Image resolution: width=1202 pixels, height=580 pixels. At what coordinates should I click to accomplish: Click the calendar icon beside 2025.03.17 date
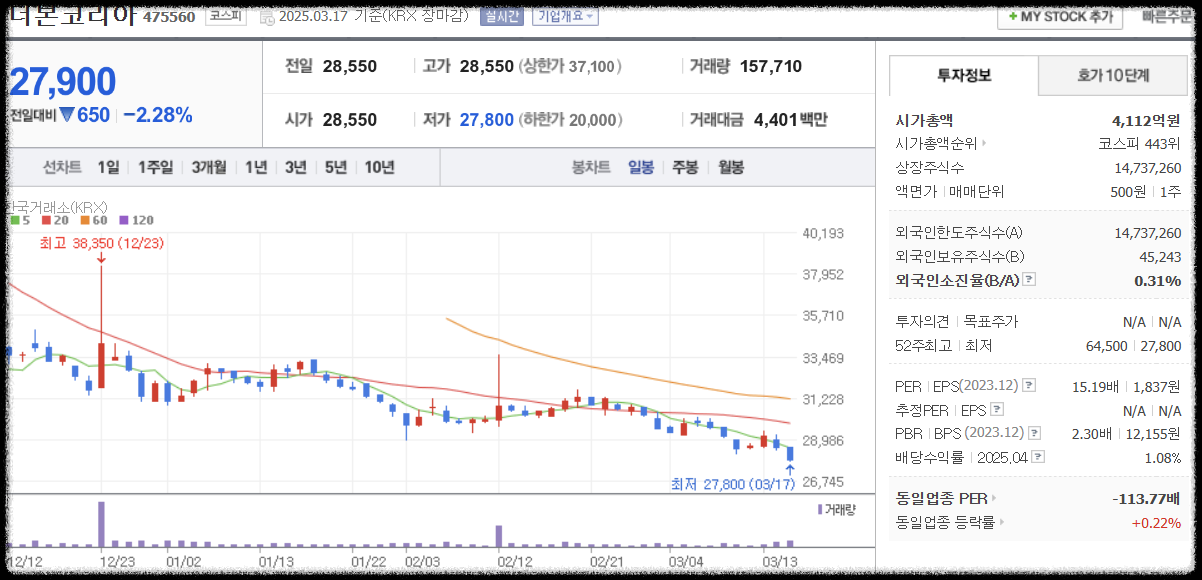click(x=267, y=16)
